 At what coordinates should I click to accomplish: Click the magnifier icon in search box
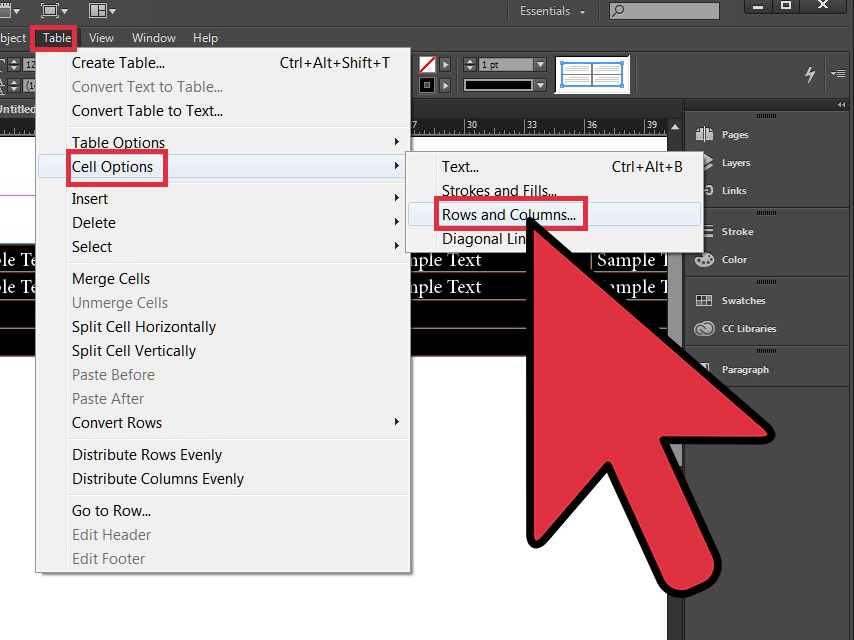point(618,11)
